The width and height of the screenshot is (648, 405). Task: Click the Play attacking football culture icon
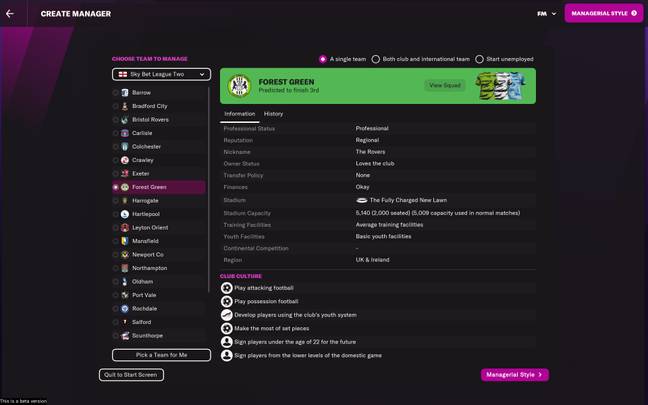point(226,288)
